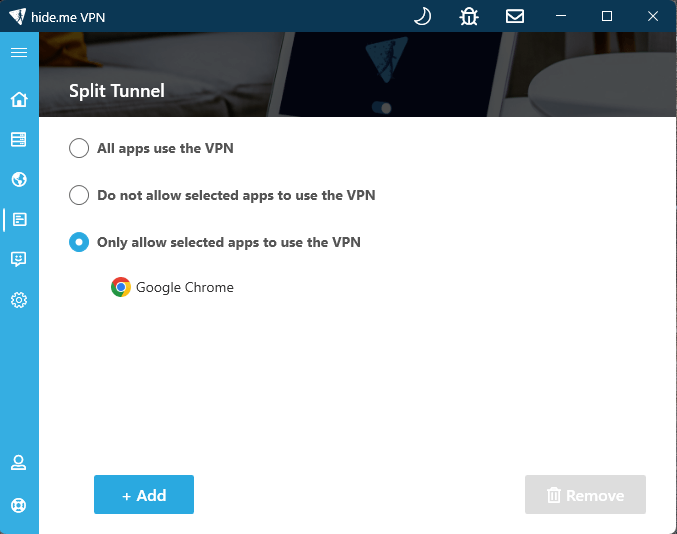Maximize the hide.me VPN window
677x534 pixels.
607,16
